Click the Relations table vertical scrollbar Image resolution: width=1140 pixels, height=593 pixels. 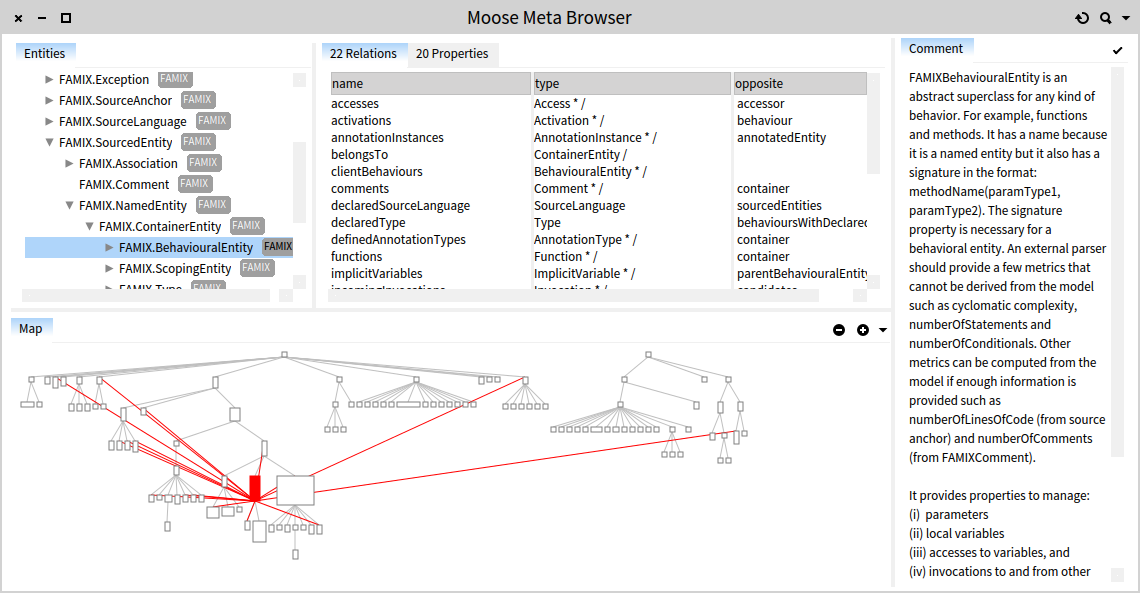(x=873, y=124)
